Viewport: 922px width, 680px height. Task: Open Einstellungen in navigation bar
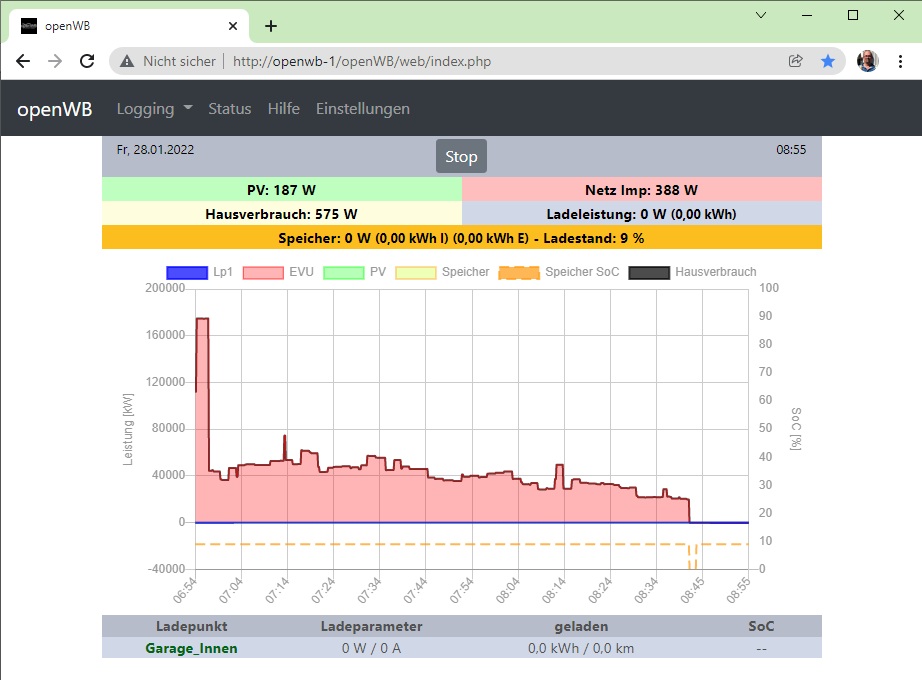pyautogui.click(x=362, y=109)
